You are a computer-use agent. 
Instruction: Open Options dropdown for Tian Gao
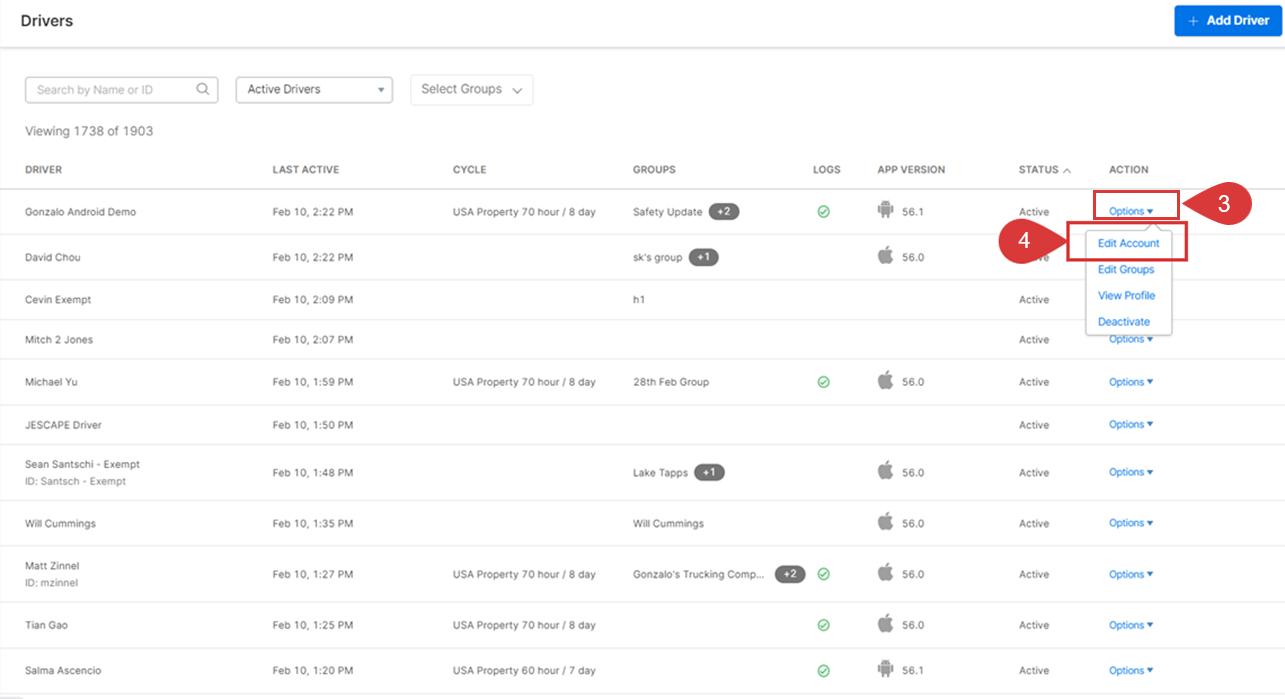1131,625
